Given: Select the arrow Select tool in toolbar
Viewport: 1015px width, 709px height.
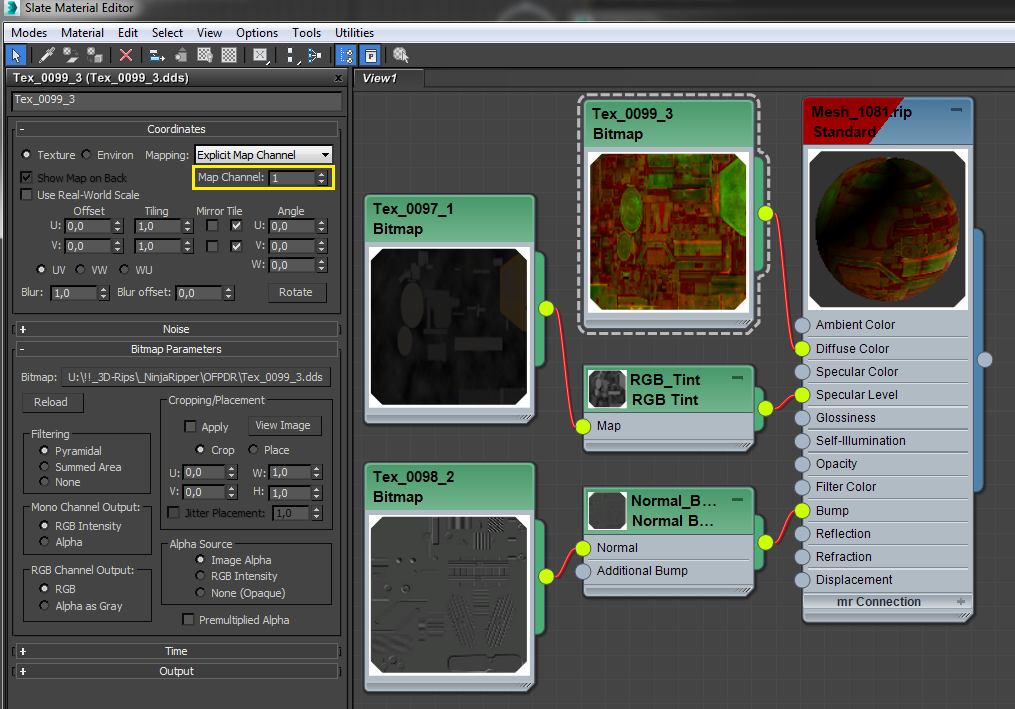Looking at the screenshot, I should 16,56.
